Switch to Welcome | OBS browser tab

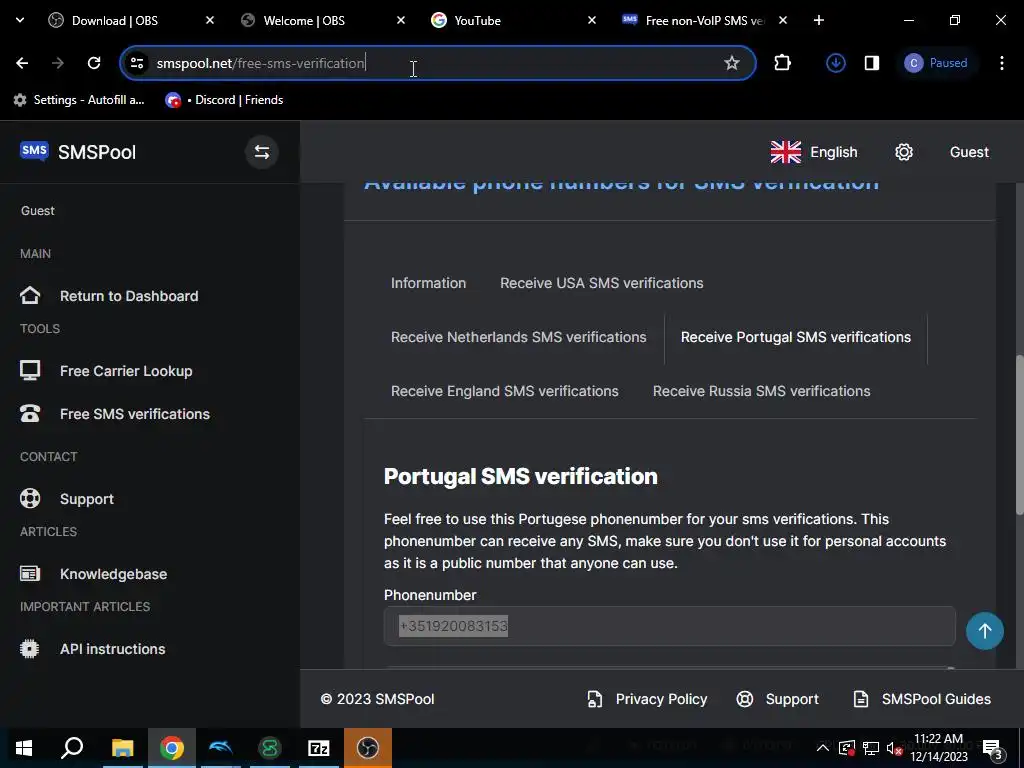click(x=304, y=21)
